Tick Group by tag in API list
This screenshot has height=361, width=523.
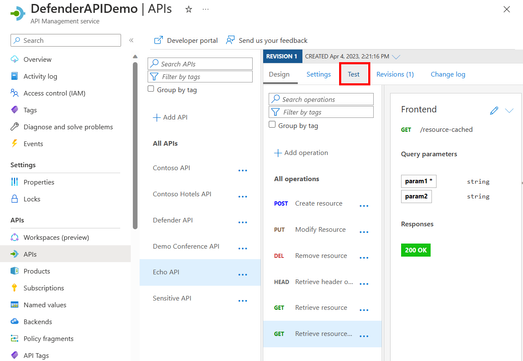click(151, 89)
